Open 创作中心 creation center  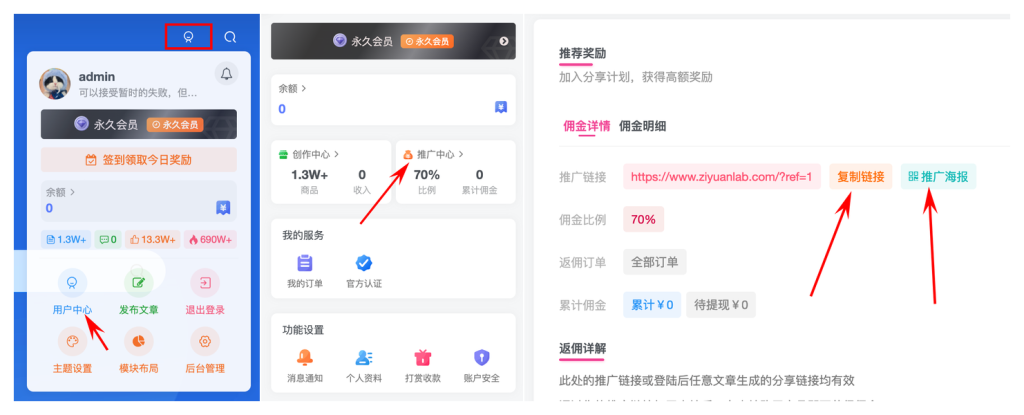point(309,155)
